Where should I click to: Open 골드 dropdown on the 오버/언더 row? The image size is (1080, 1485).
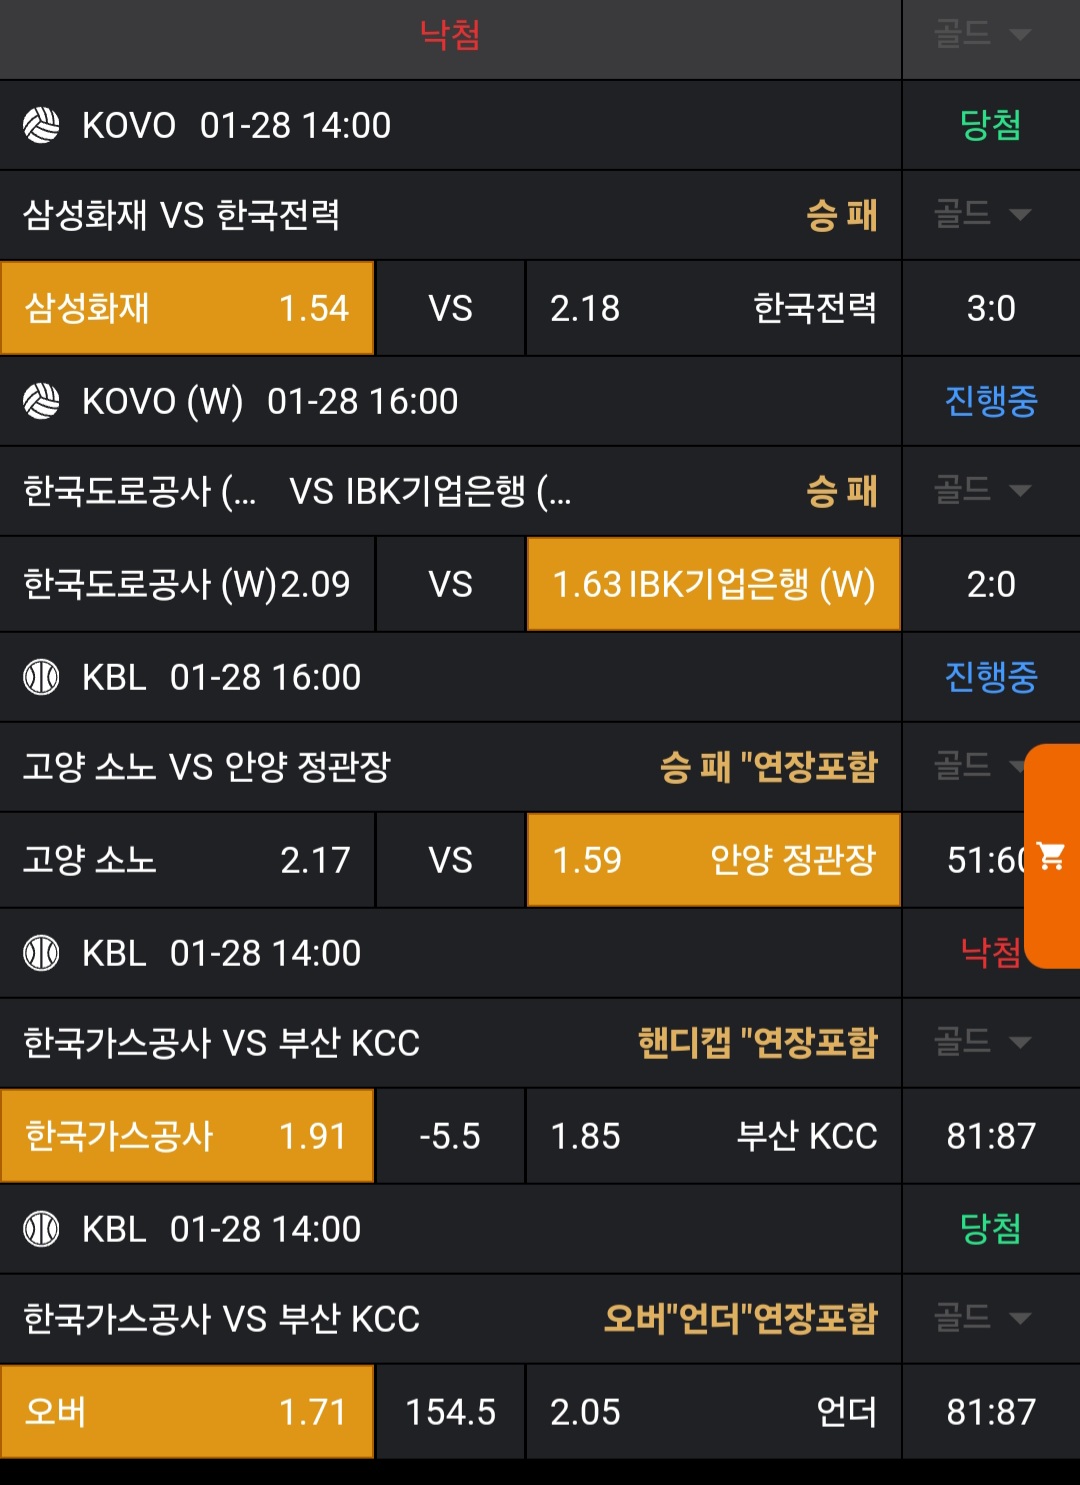pyautogui.click(x=982, y=1318)
